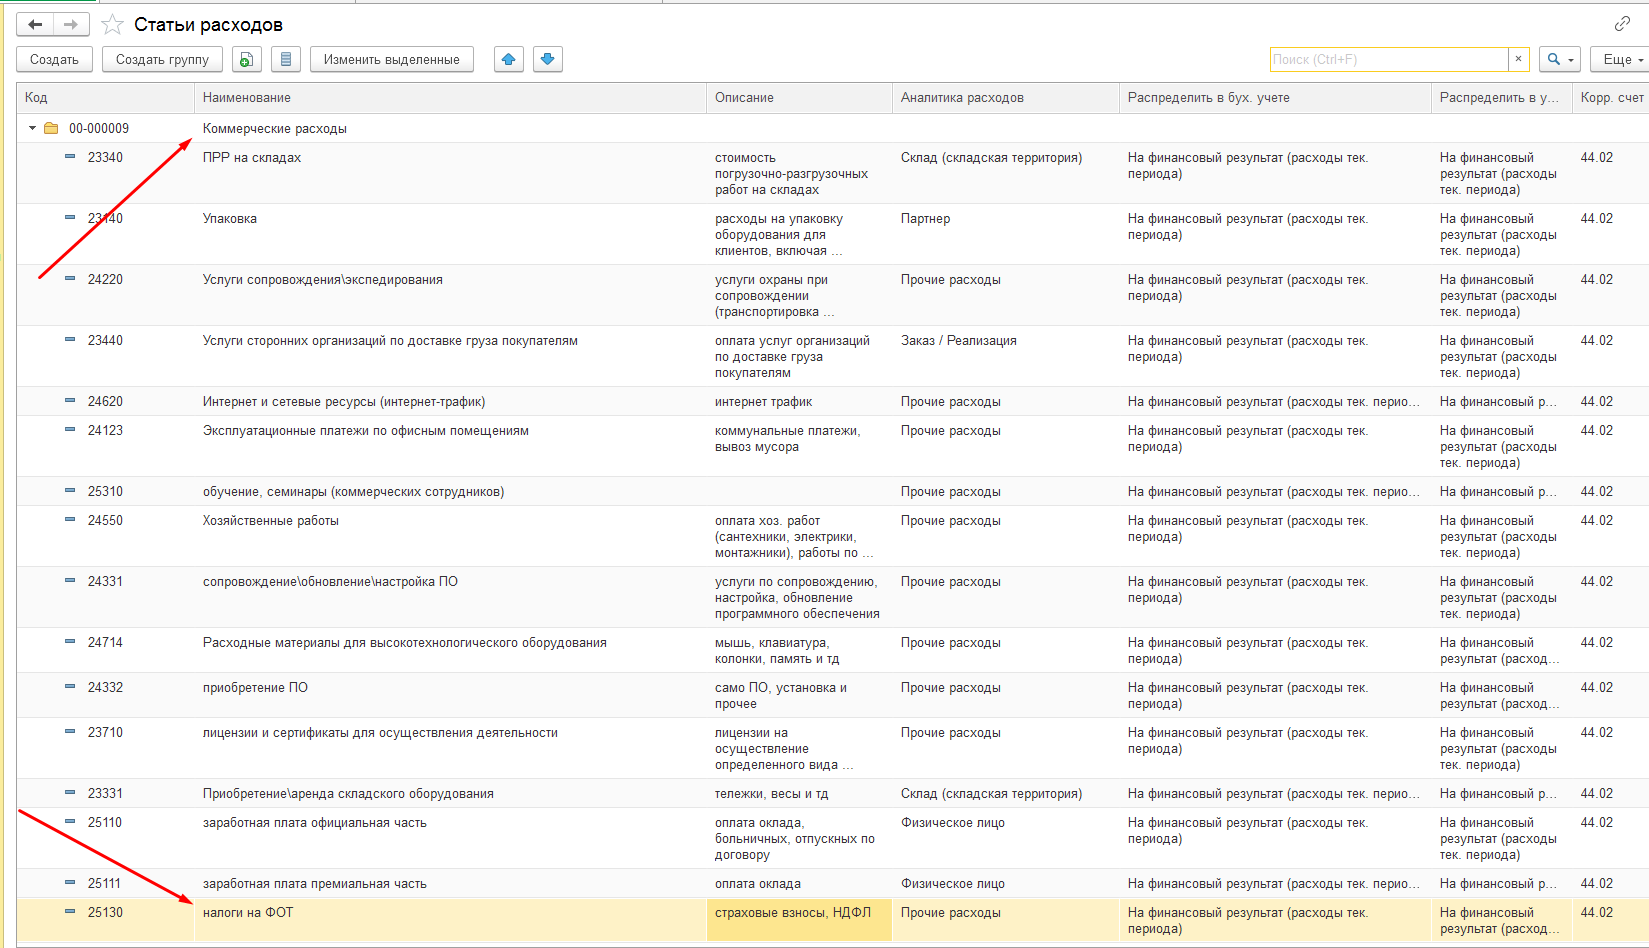Select лицензии и сертификаты row

pyautogui.click(x=832, y=748)
